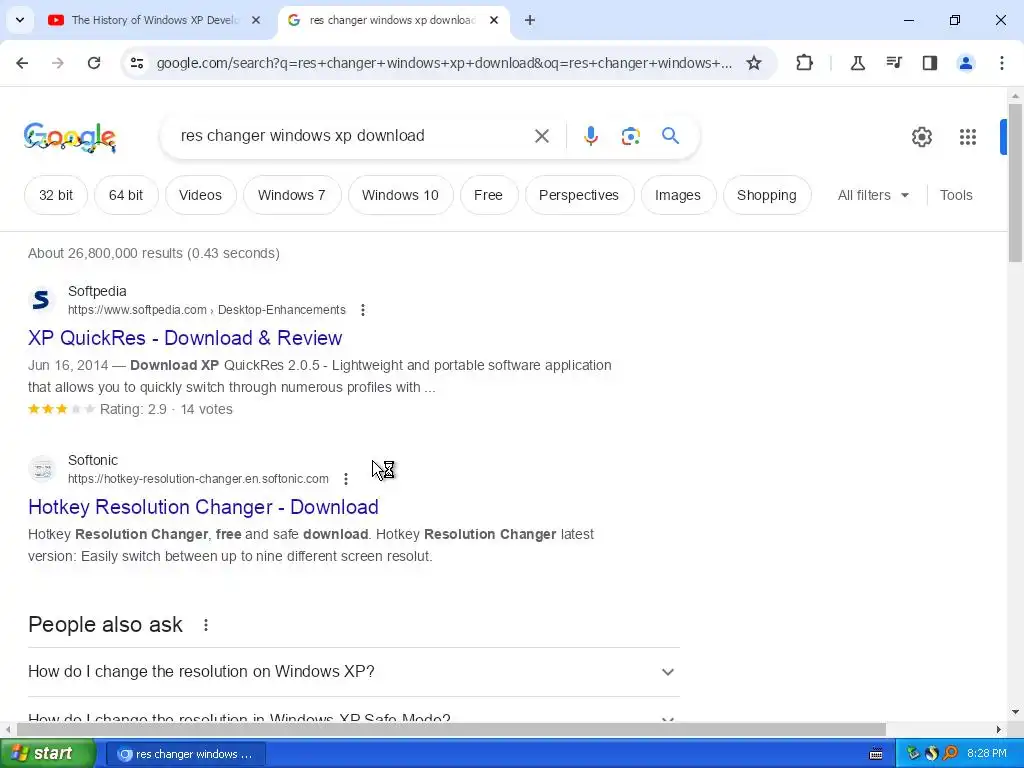The image size is (1024, 768).
Task: Switch to Images results
Action: point(678,195)
